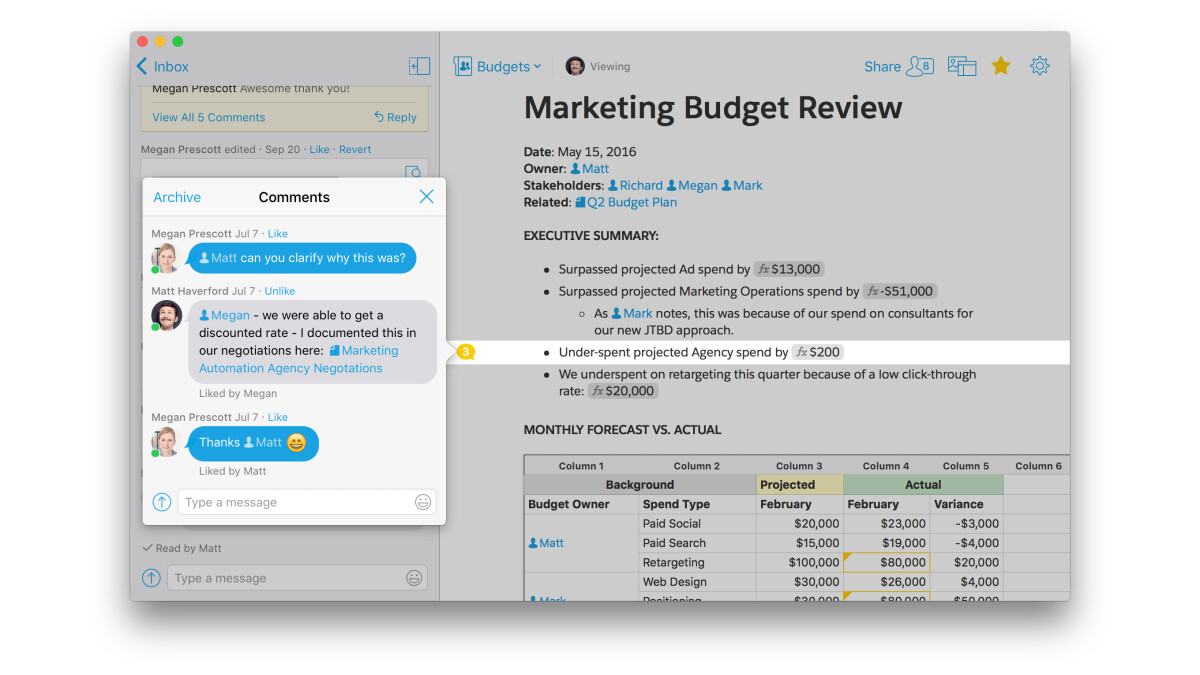Like Megan Prescott's edit from Sep 20
Viewport: 1200px width, 675px height.
(319, 149)
